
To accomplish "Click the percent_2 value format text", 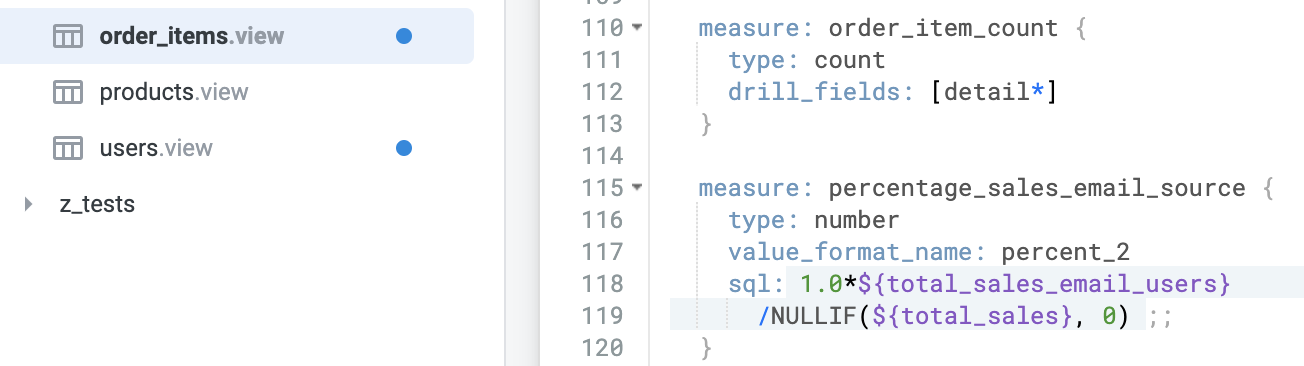I will (1065, 252).
